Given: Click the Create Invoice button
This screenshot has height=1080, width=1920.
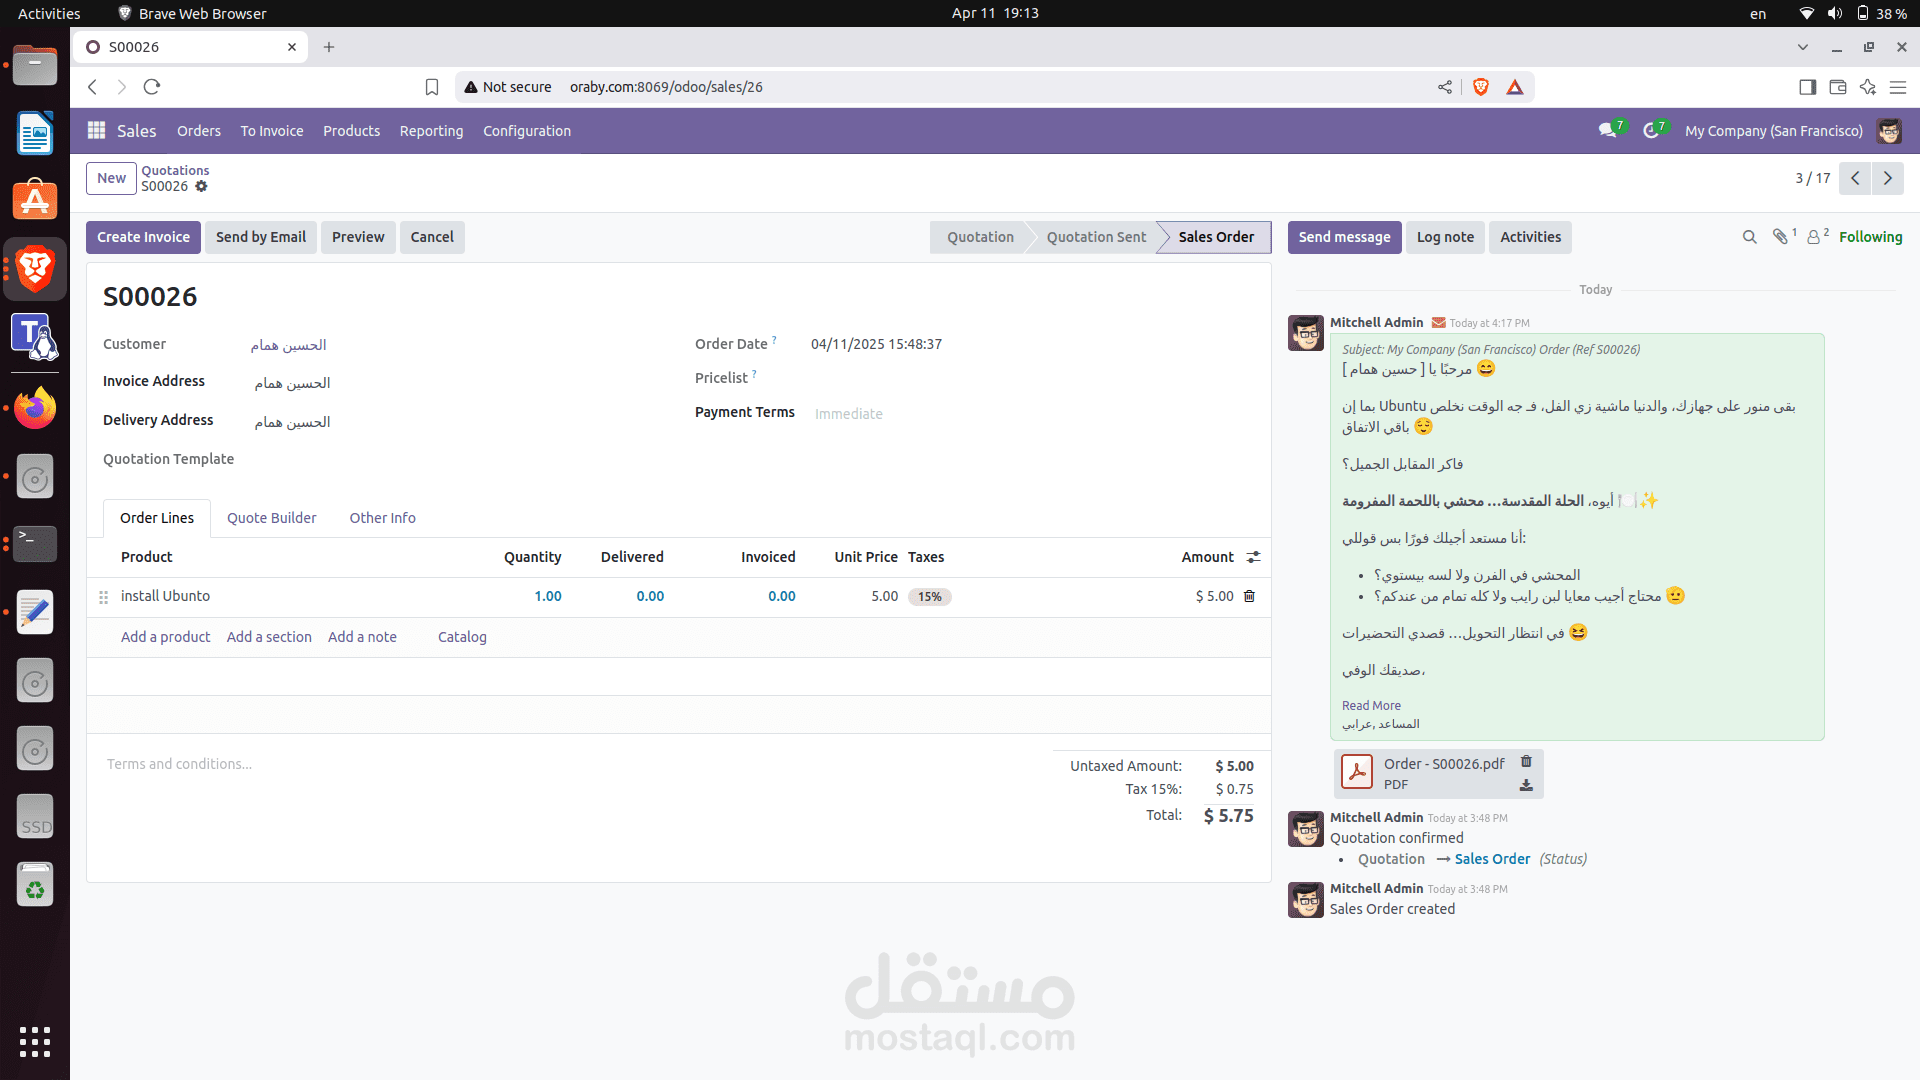Looking at the screenshot, I should 143,237.
